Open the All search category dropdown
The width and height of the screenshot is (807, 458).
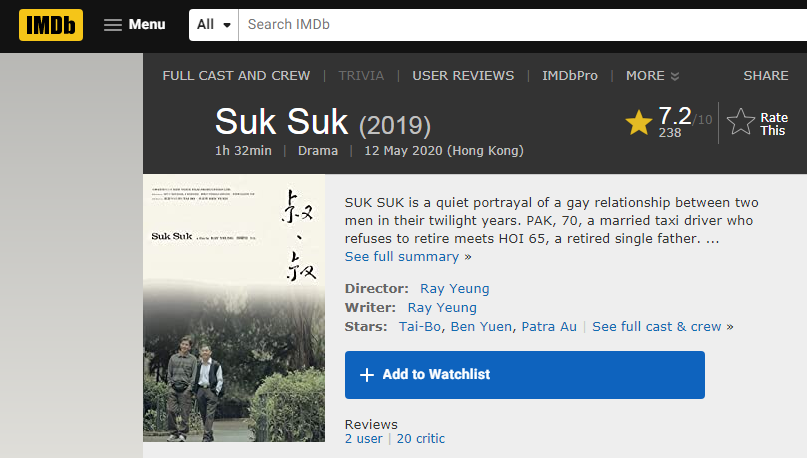[x=214, y=24]
